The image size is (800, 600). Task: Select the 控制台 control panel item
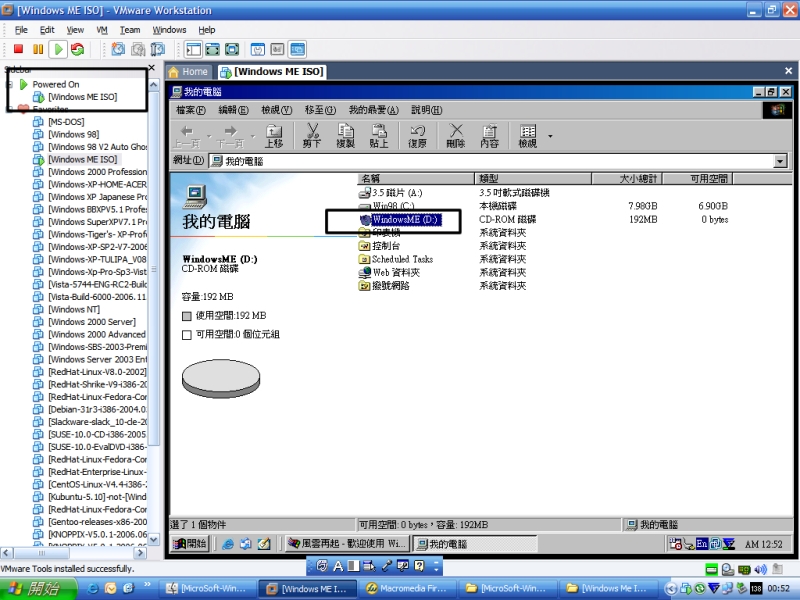(380, 246)
